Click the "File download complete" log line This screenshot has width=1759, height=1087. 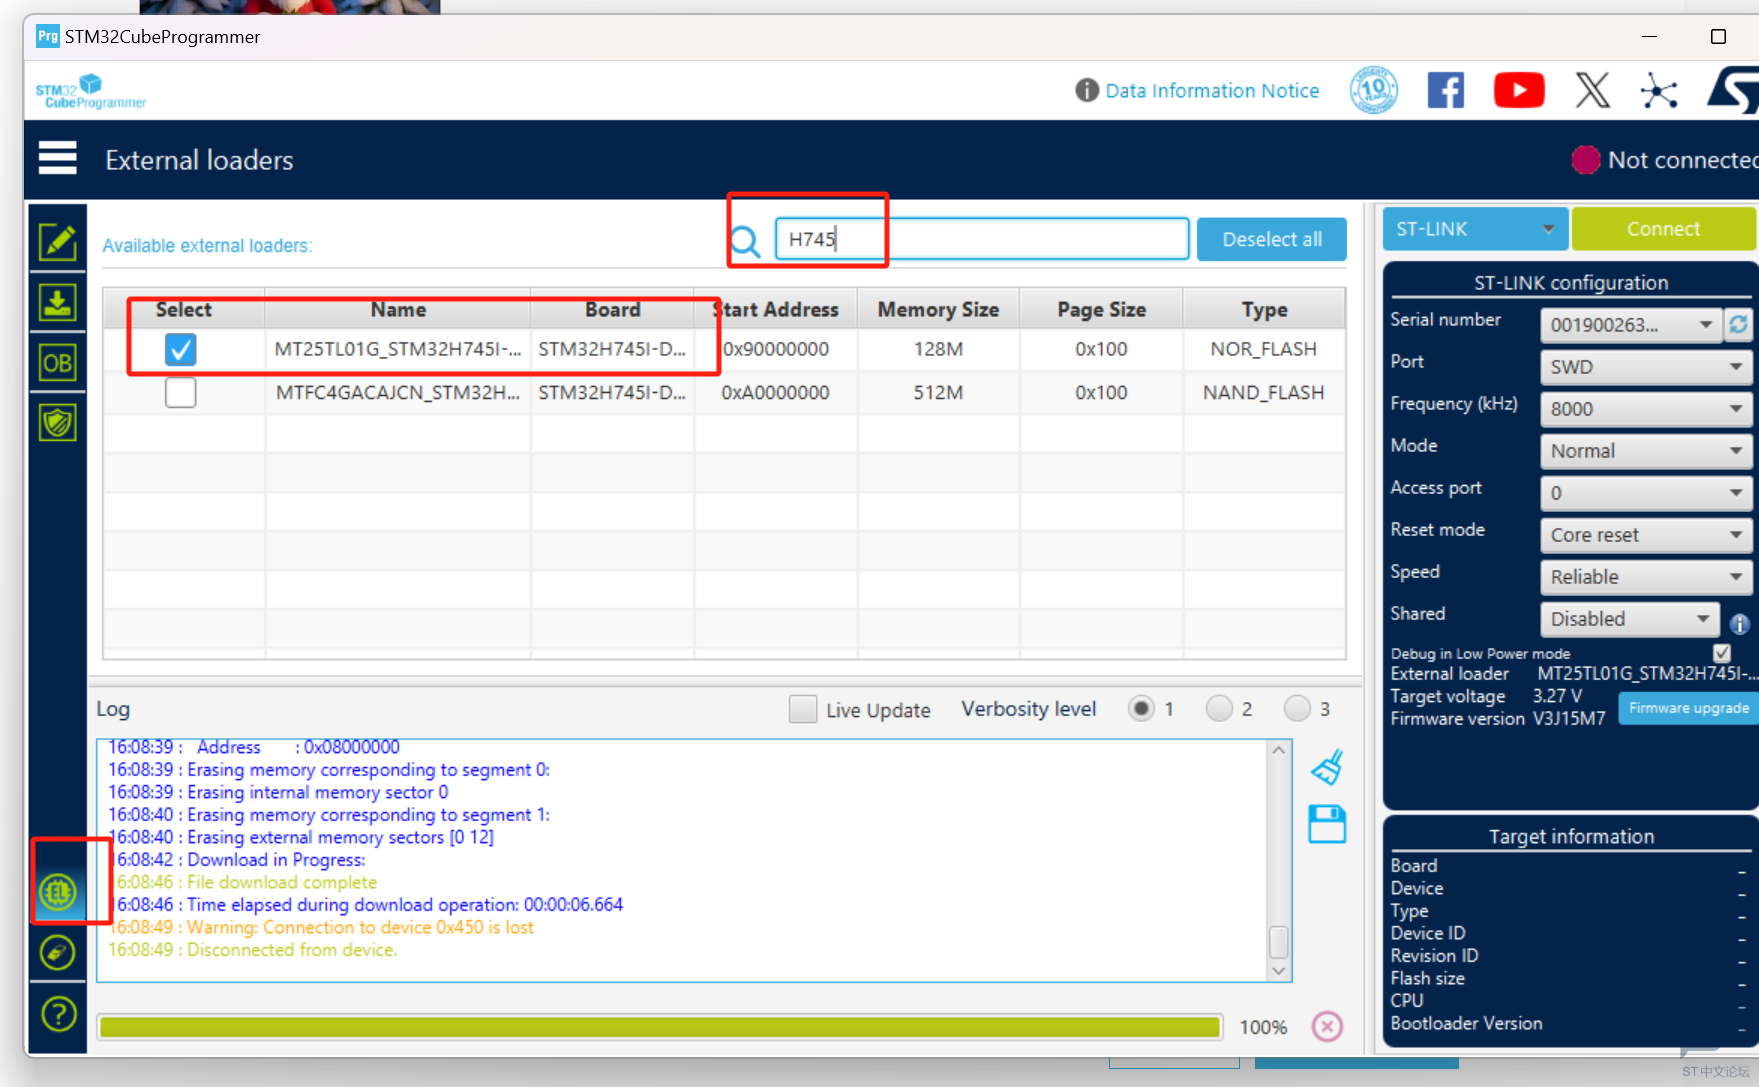pyautogui.click(x=243, y=883)
